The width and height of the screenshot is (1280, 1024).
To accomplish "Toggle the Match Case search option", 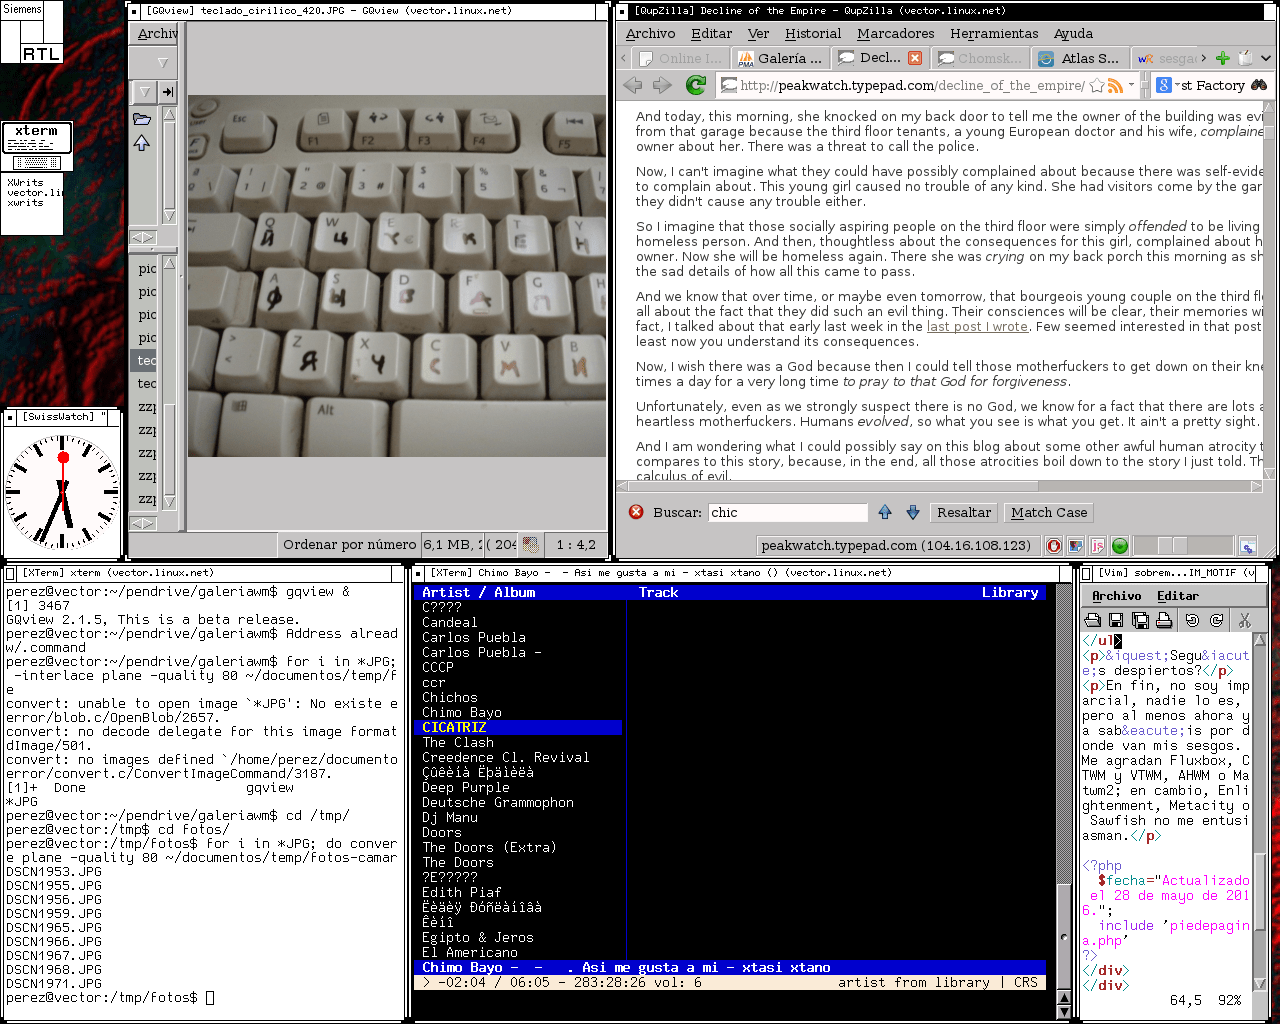I will (1048, 512).
